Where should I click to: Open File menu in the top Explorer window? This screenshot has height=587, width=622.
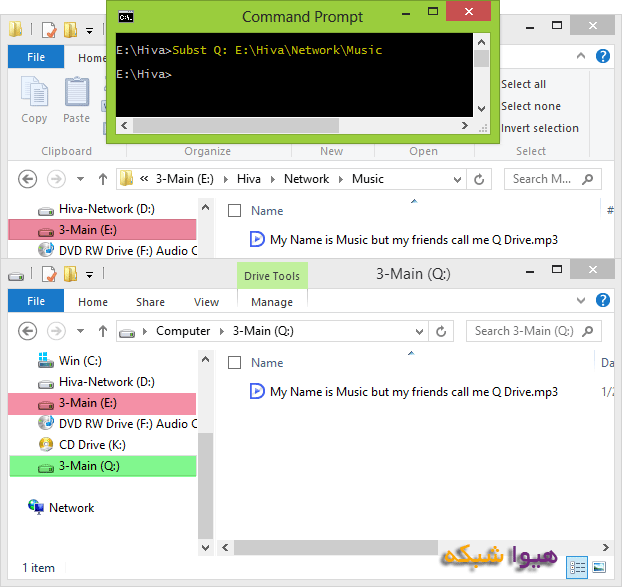[36, 57]
